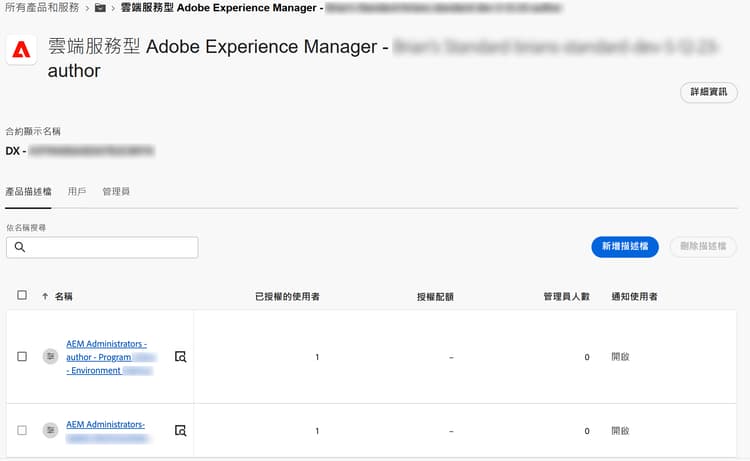Toggle the select-all header checkbox
This screenshot has width=750, height=461.
(22, 296)
